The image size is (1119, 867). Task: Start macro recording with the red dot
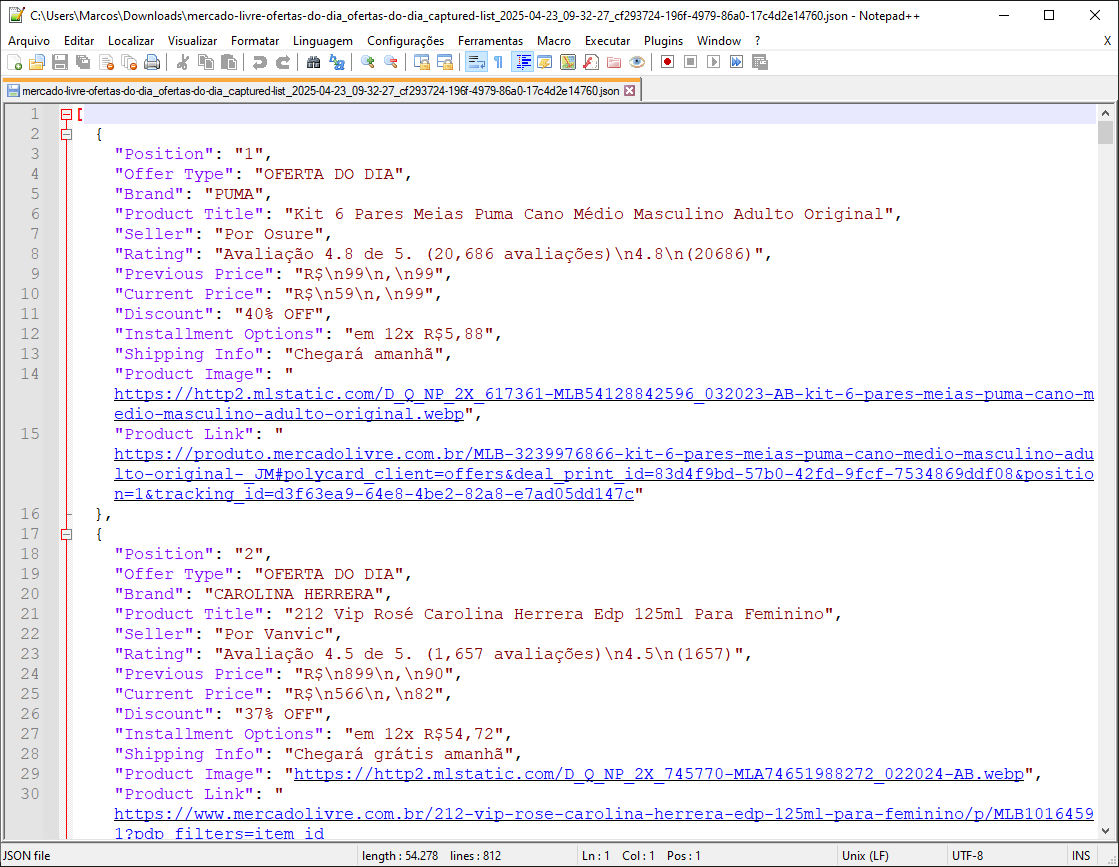667,63
